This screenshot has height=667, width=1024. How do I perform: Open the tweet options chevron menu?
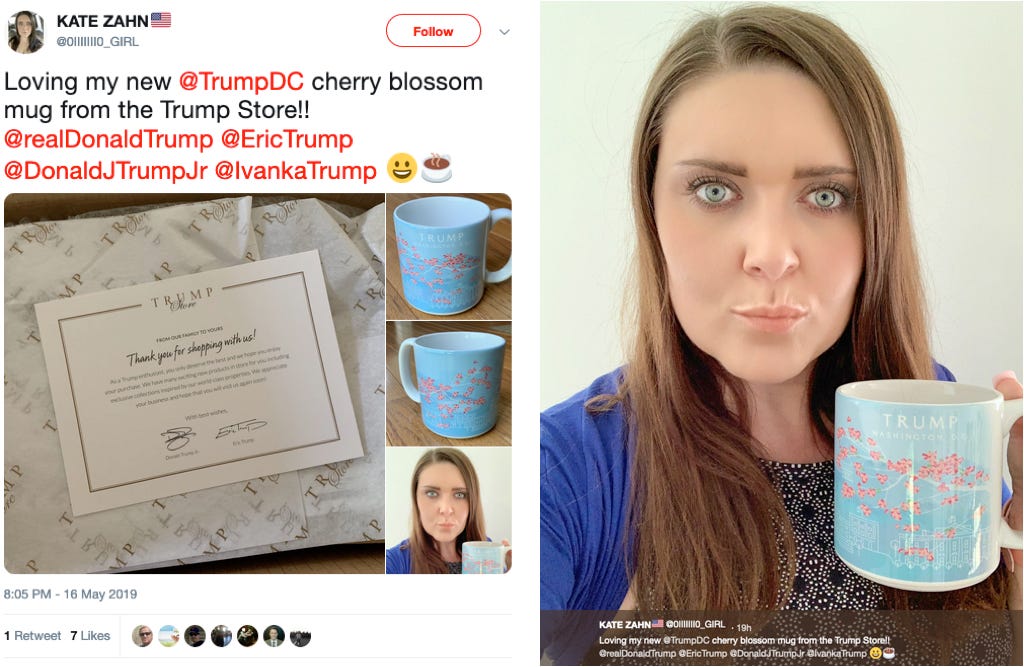[x=504, y=32]
